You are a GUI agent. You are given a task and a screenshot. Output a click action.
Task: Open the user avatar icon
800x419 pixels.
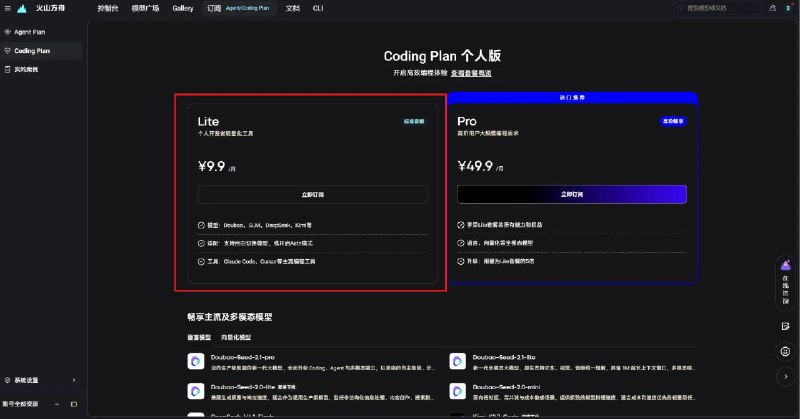click(788, 8)
